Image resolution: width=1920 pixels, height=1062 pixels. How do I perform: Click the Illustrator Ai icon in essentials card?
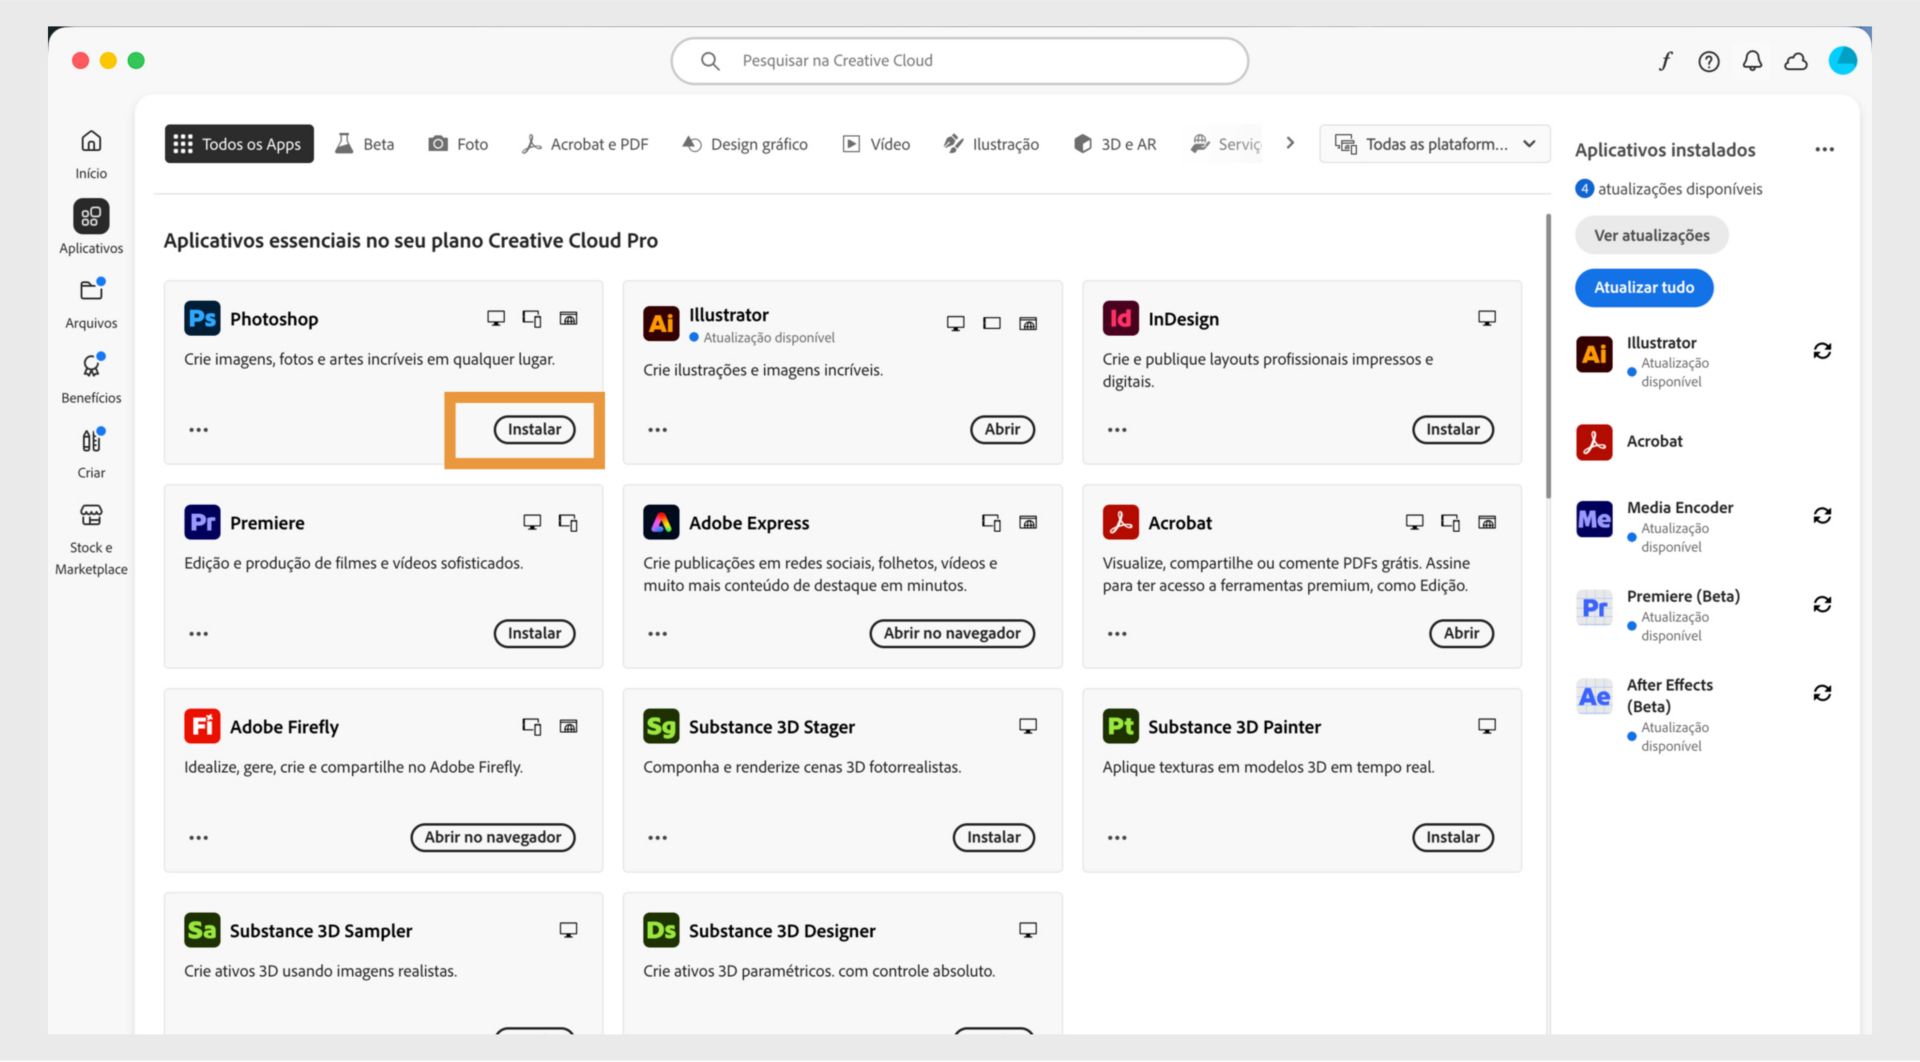(x=661, y=323)
